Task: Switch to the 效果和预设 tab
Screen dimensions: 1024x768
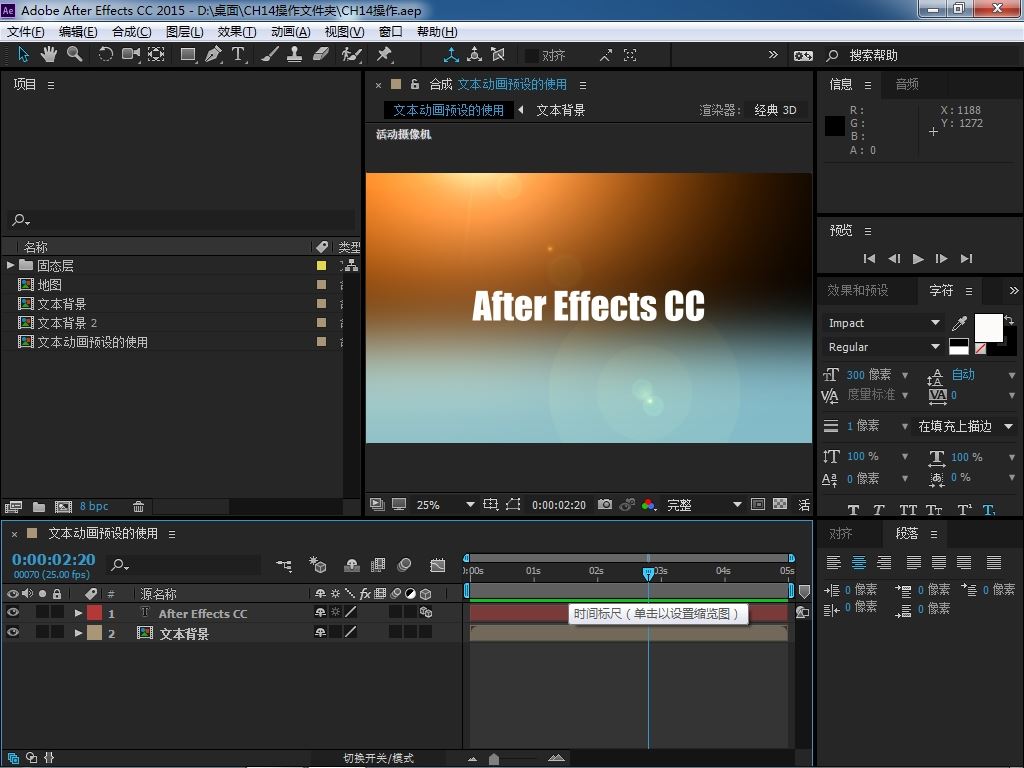Action: (x=857, y=290)
